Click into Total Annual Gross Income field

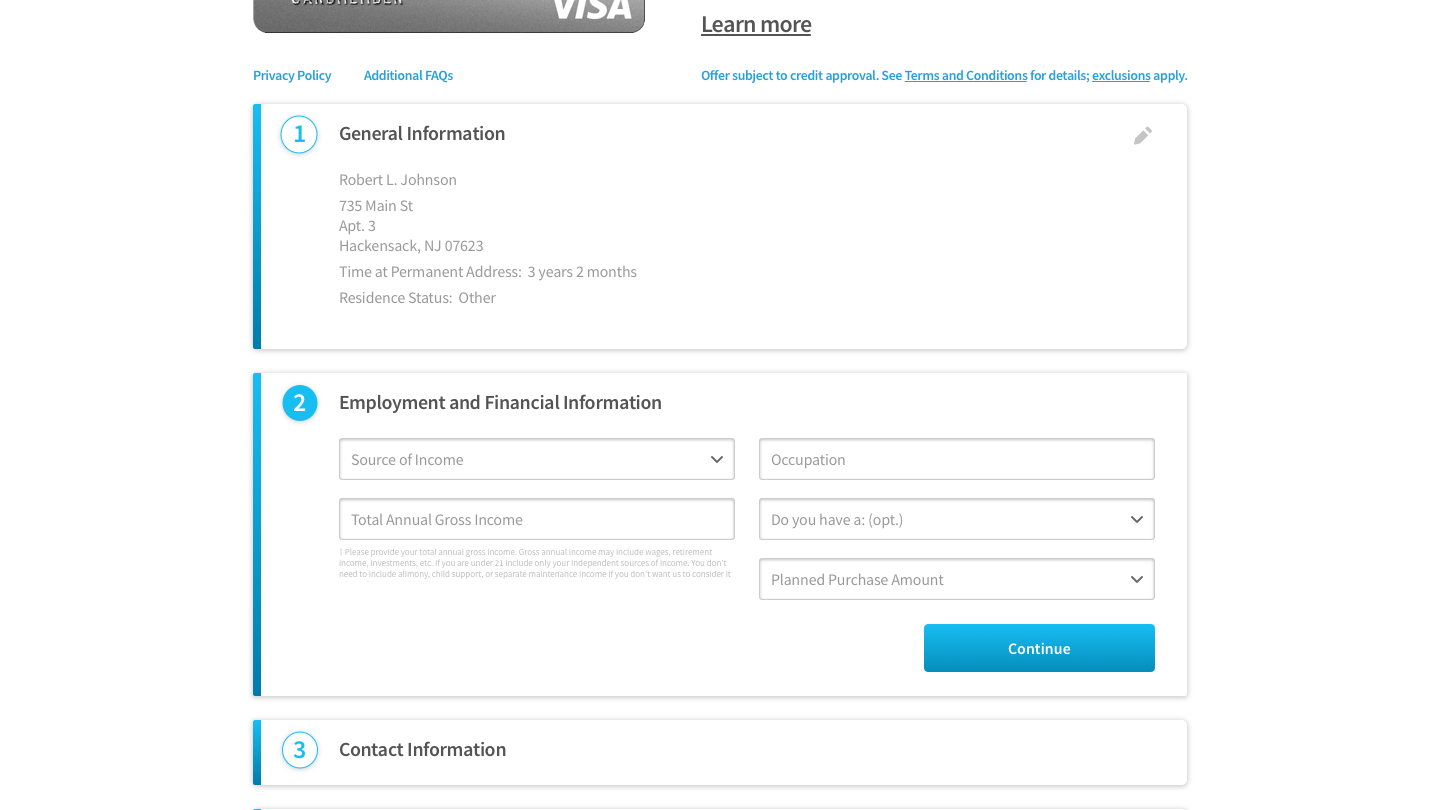click(x=537, y=520)
